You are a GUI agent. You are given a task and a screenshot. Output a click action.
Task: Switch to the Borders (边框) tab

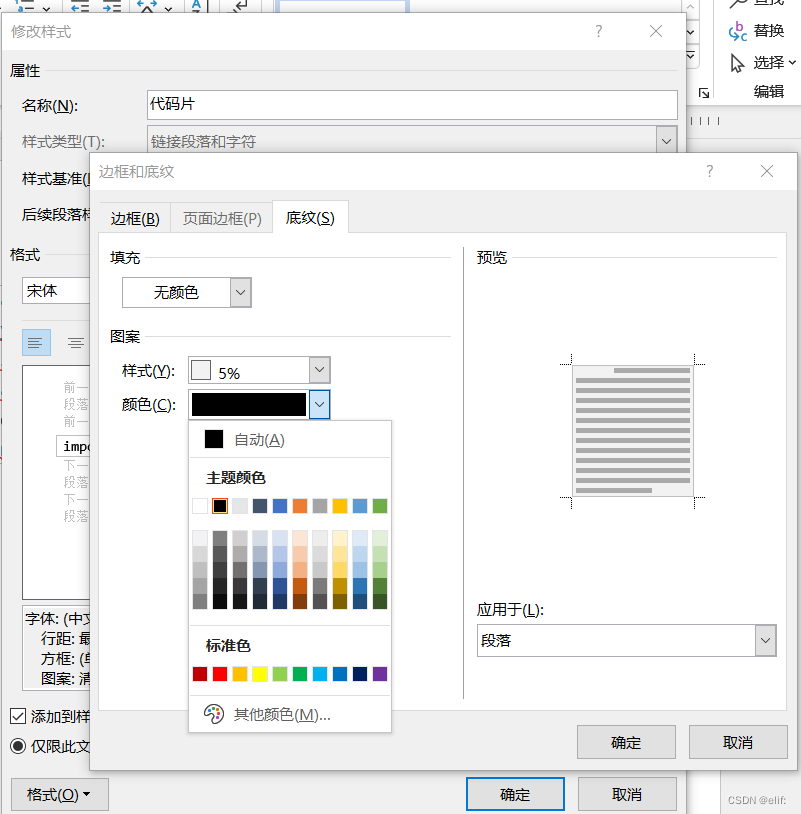pyautogui.click(x=135, y=219)
